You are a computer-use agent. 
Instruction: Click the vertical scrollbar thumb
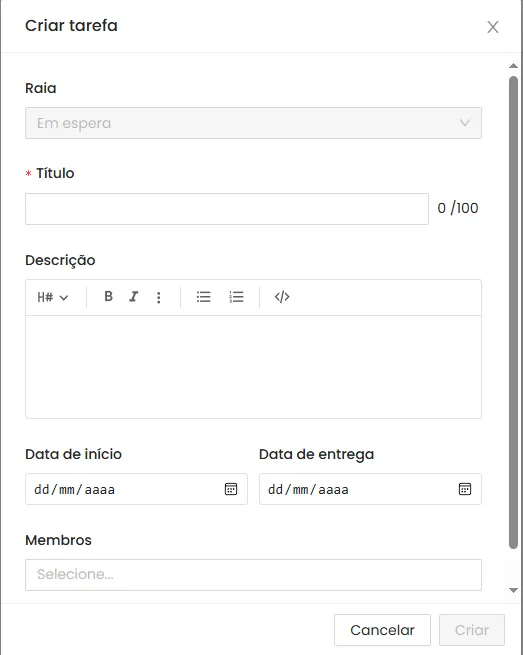coord(513,312)
